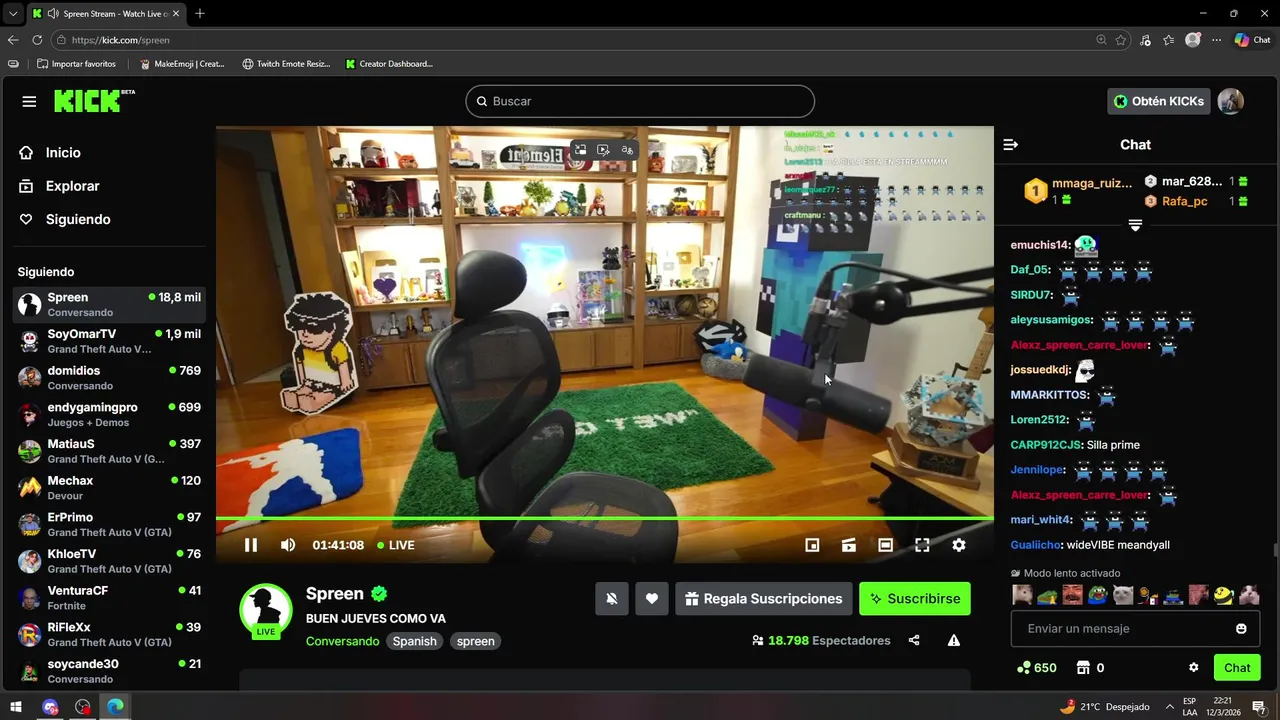The image size is (1280, 720).
Task: Pause the live stream
Action: pyautogui.click(x=251, y=545)
